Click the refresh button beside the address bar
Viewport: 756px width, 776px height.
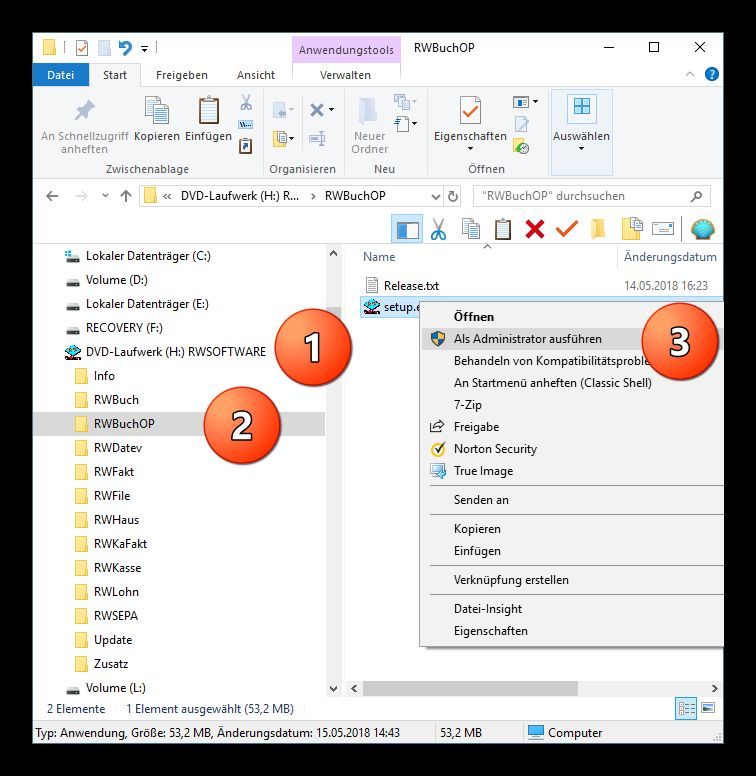coord(453,196)
